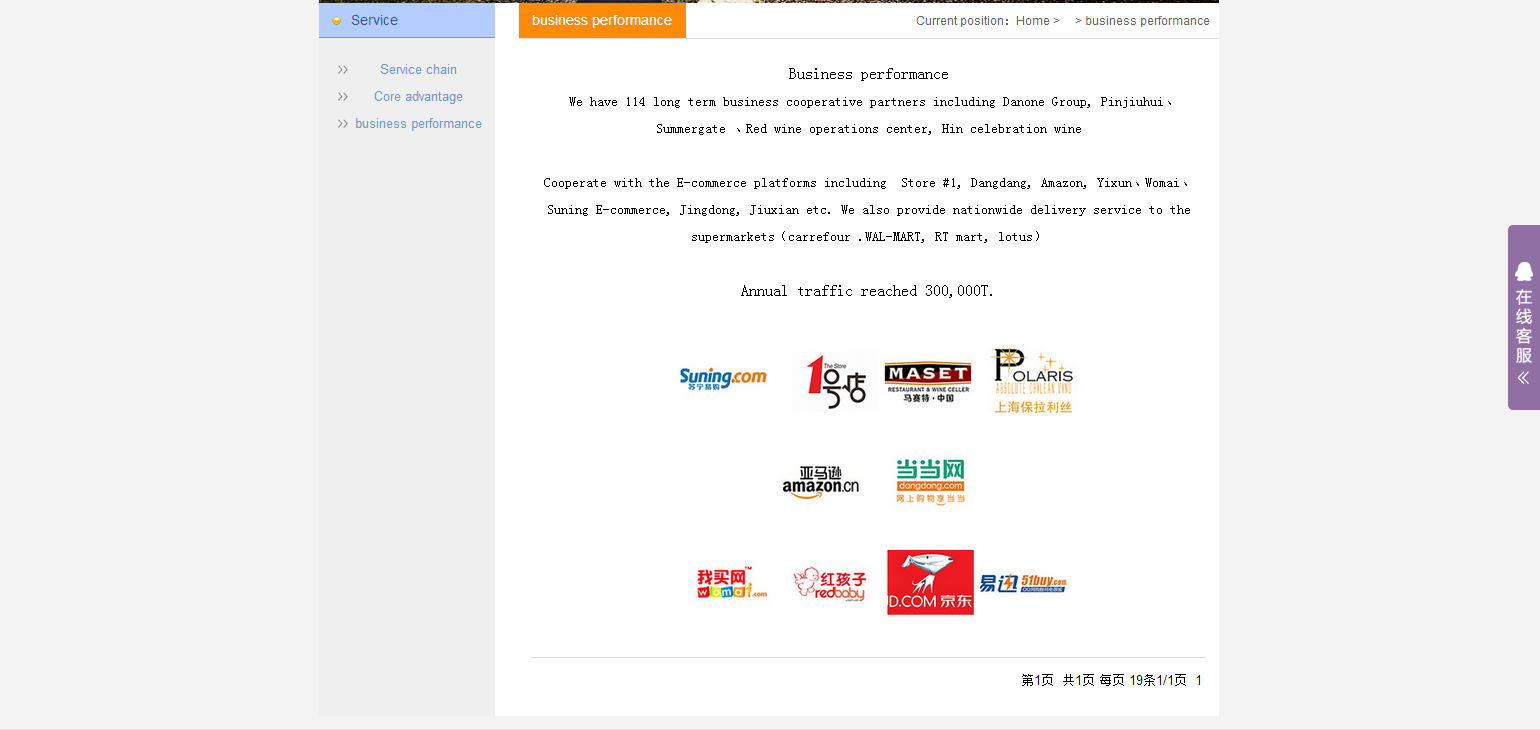Click the chevron beside business performance in sidebar
Image resolution: width=1540 pixels, height=730 pixels.
point(343,123)
